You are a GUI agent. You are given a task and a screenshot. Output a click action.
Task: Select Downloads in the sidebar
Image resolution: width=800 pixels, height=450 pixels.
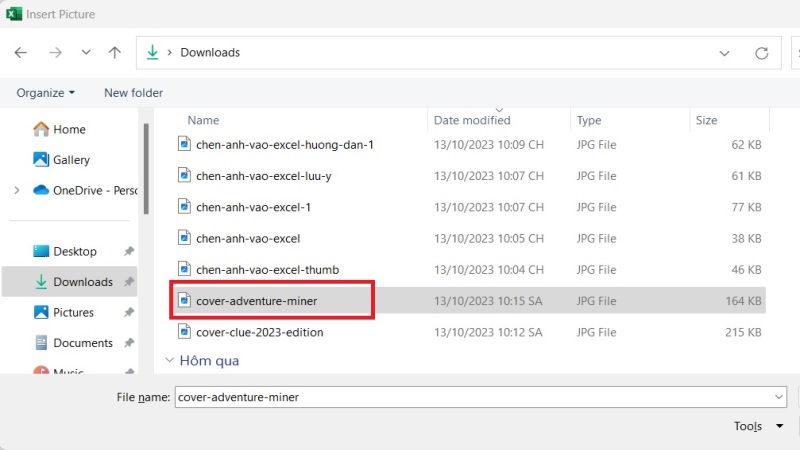(83, 282)
